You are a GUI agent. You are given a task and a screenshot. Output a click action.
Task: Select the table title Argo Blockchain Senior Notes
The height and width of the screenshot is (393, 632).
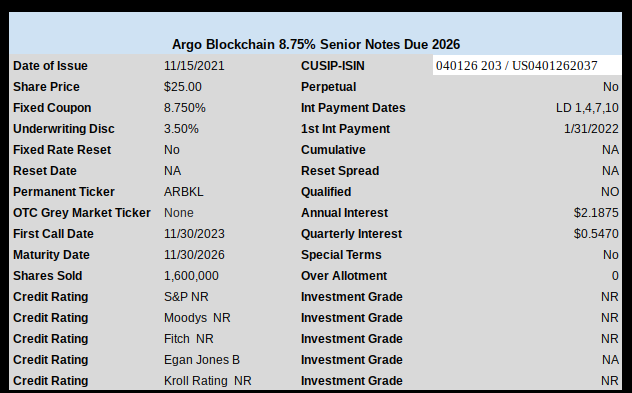click(316, 44)
